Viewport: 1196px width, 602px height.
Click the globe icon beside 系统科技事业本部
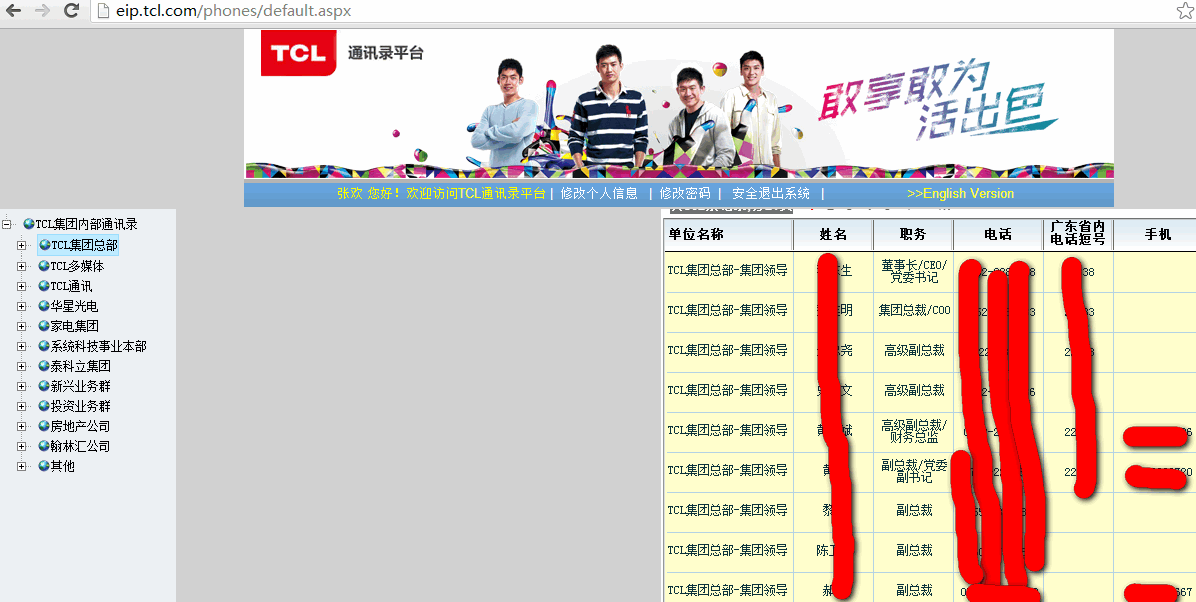pyautogui.click(x=44, y=346)
